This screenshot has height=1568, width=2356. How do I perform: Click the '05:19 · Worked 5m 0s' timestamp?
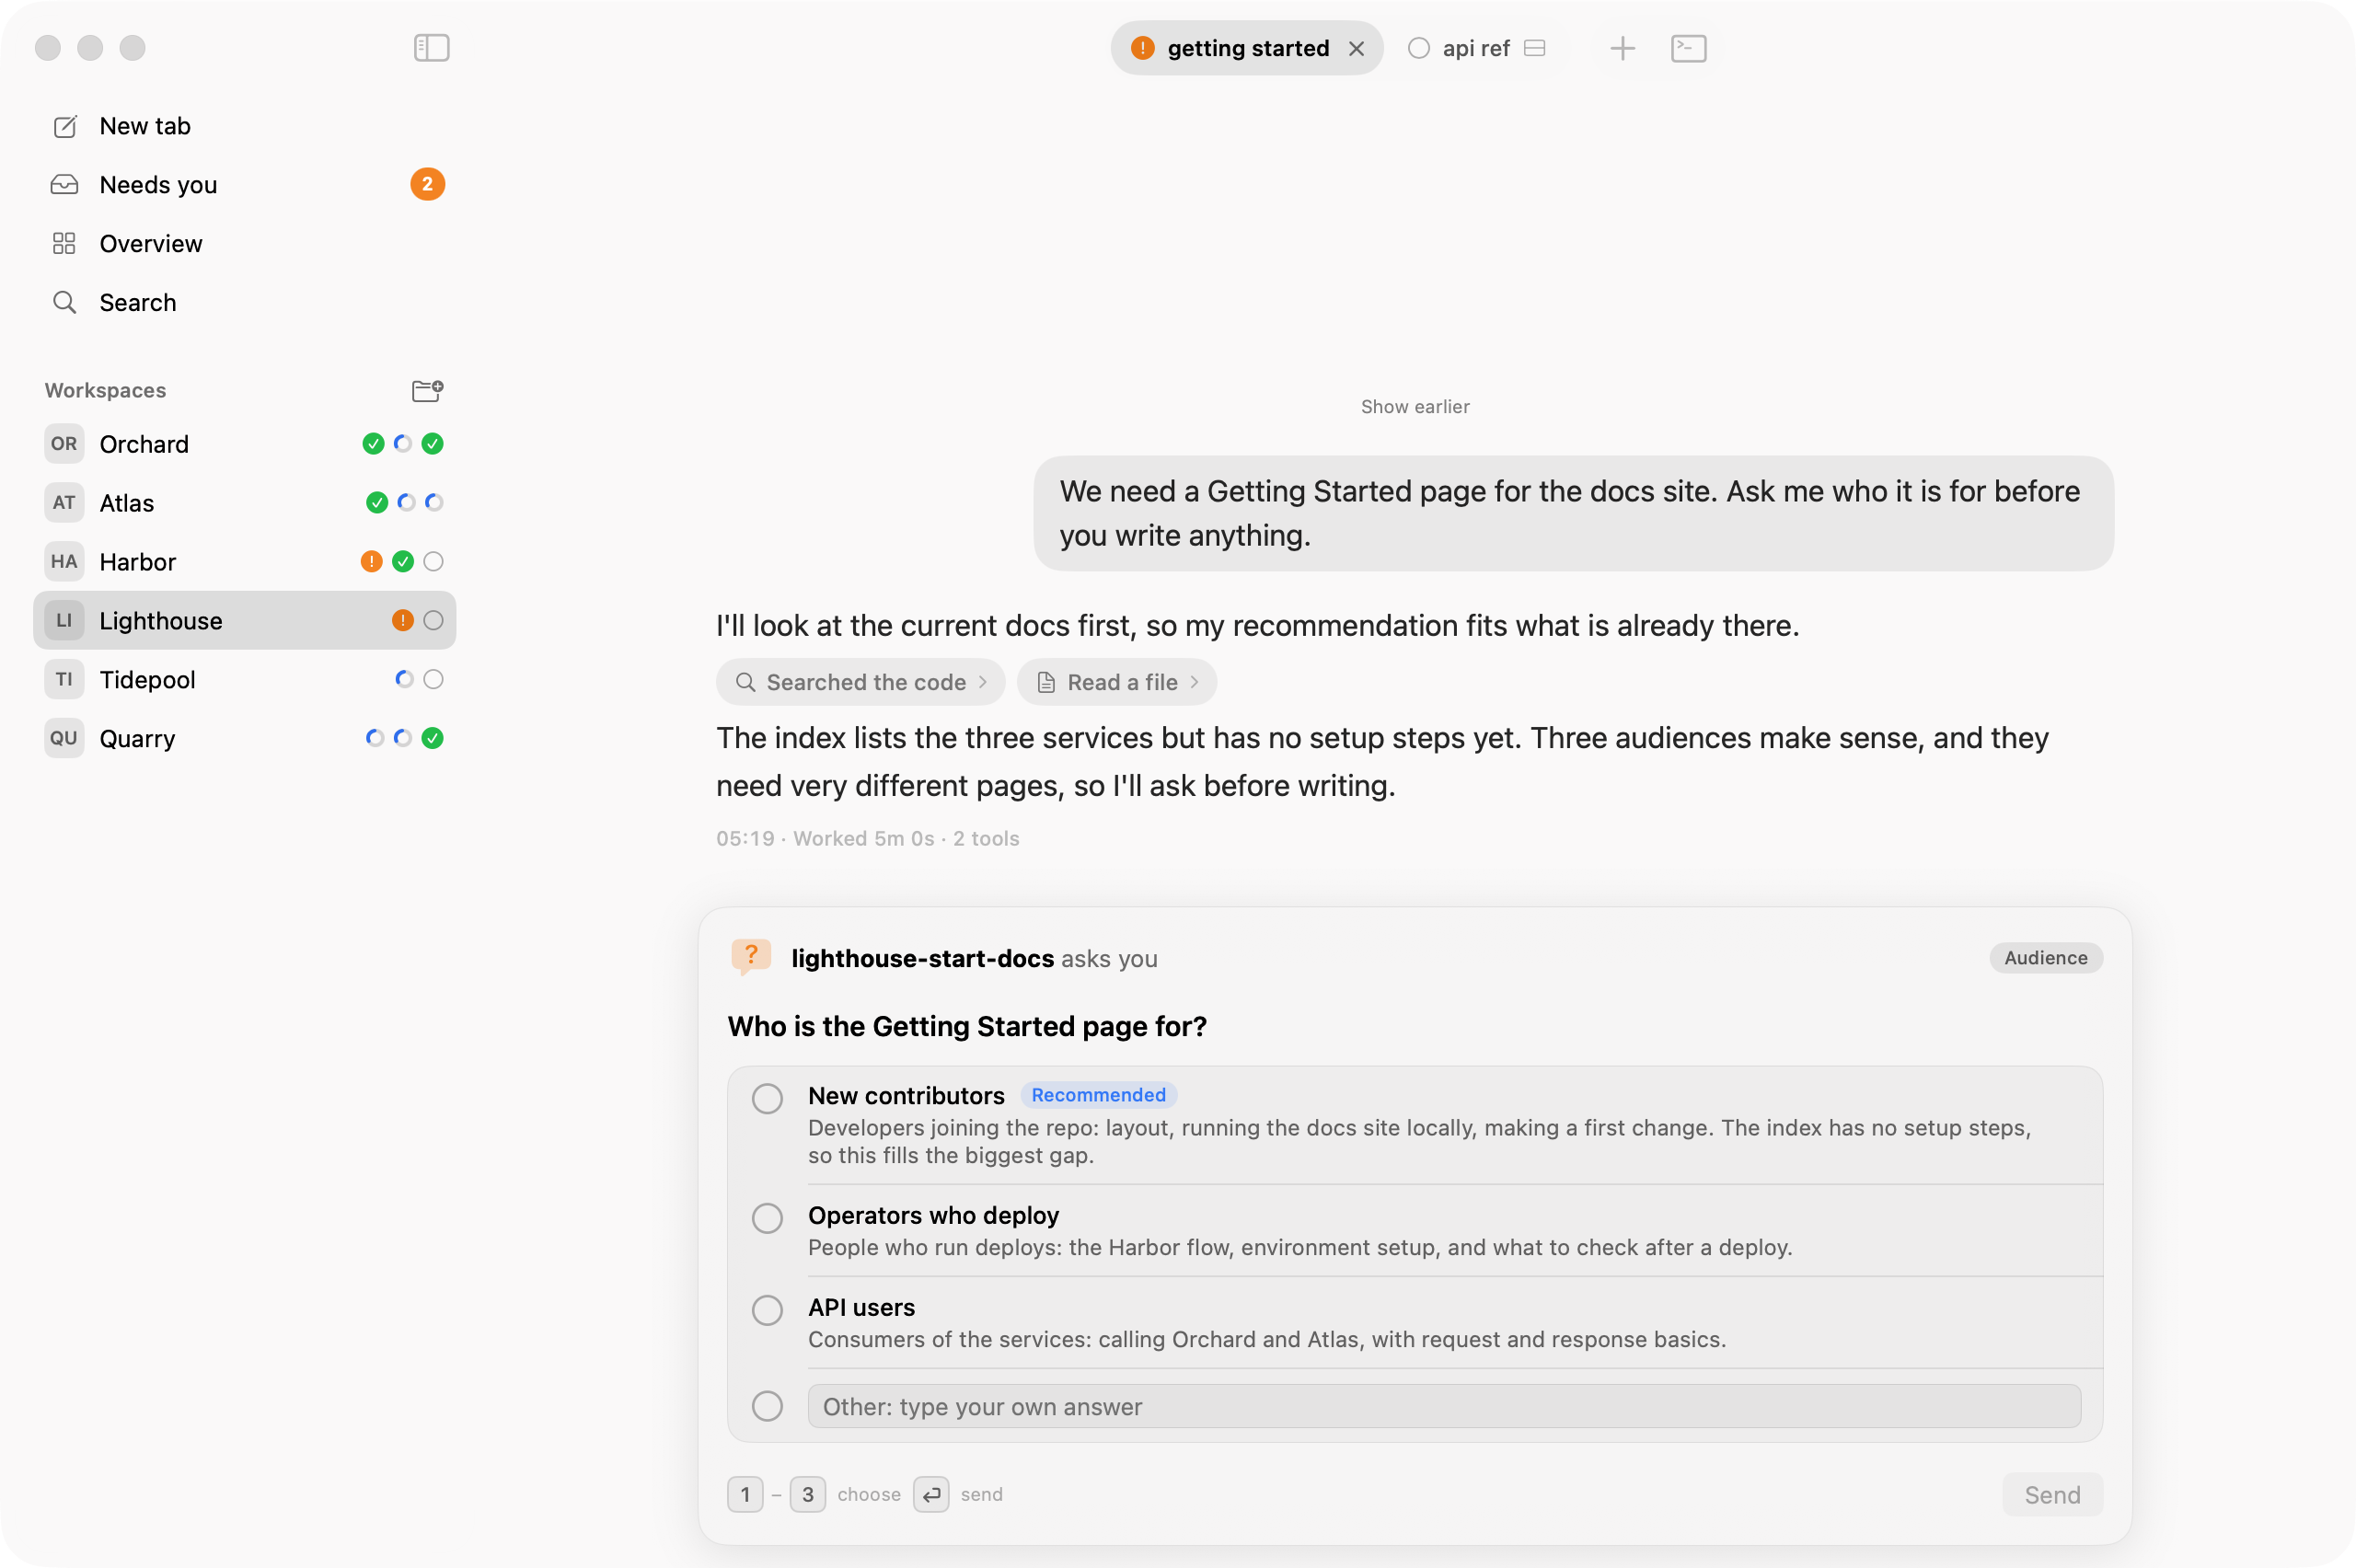coord(825,839)
